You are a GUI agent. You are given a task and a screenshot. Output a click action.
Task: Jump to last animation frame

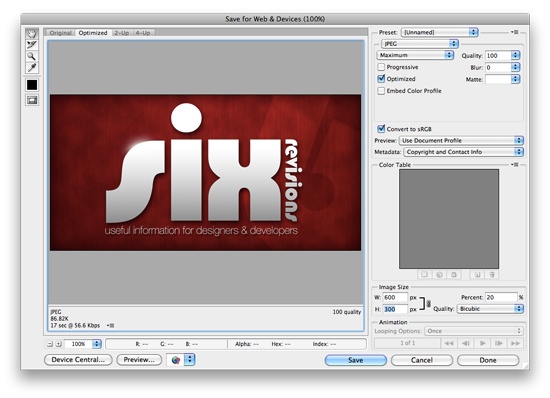point(515,343)
